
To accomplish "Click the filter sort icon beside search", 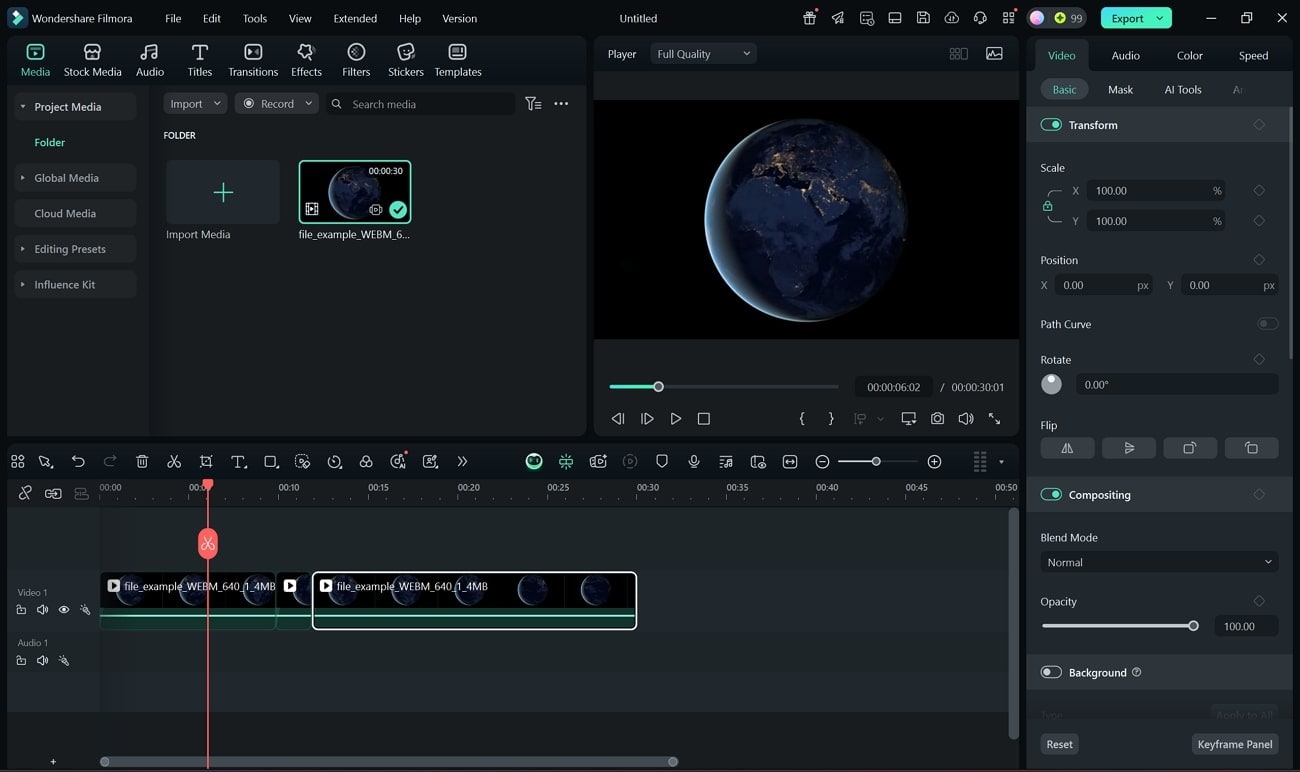I will (533, 104).
